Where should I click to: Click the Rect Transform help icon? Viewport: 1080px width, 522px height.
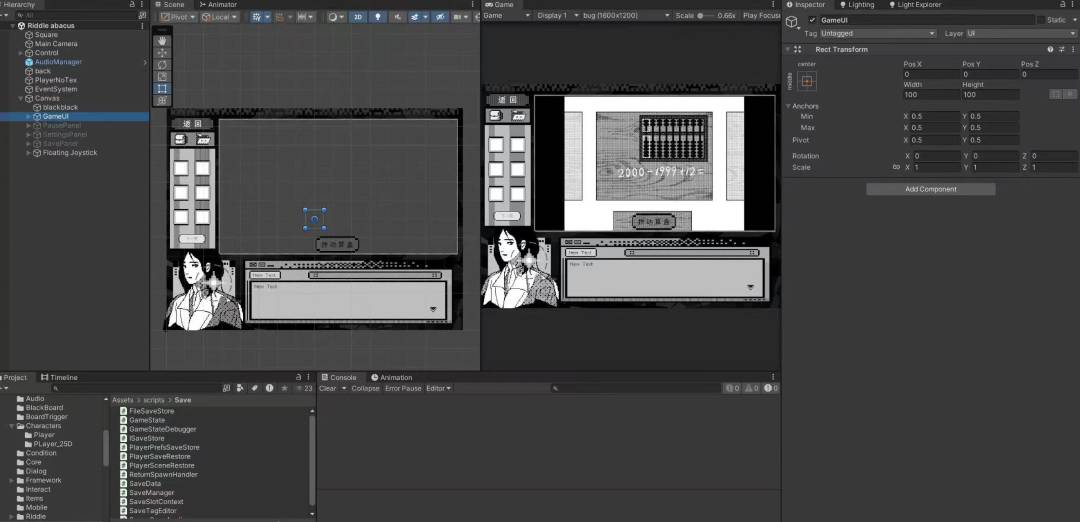(1050, 49)
